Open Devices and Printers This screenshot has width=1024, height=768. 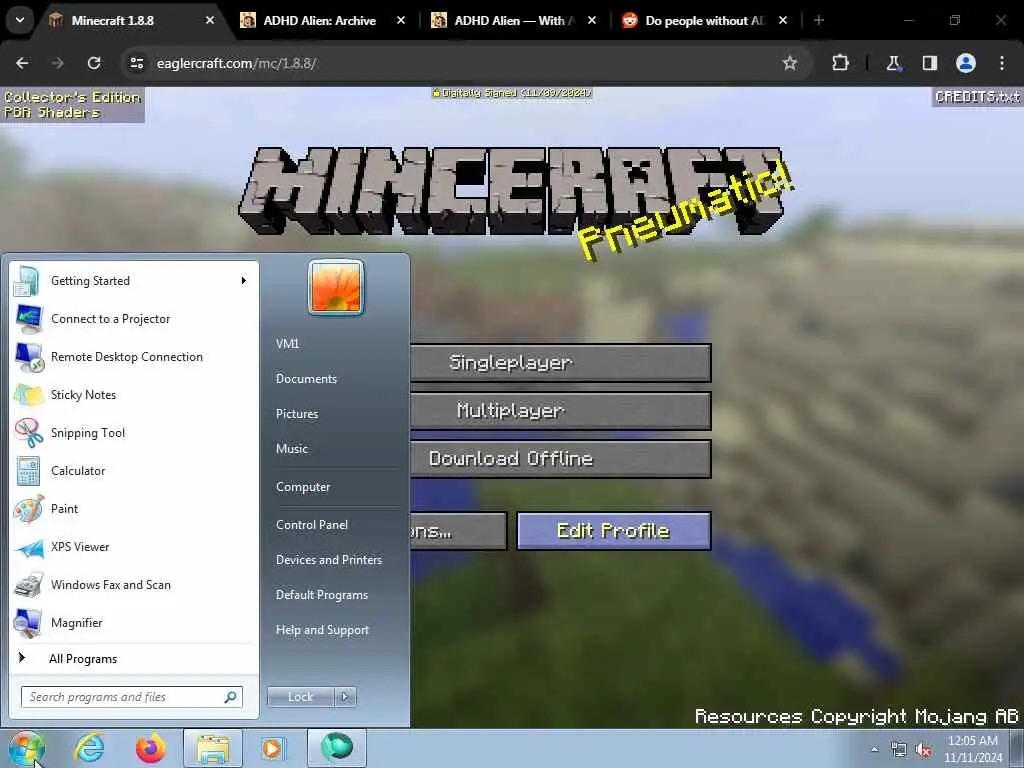[x=328, y=560]
